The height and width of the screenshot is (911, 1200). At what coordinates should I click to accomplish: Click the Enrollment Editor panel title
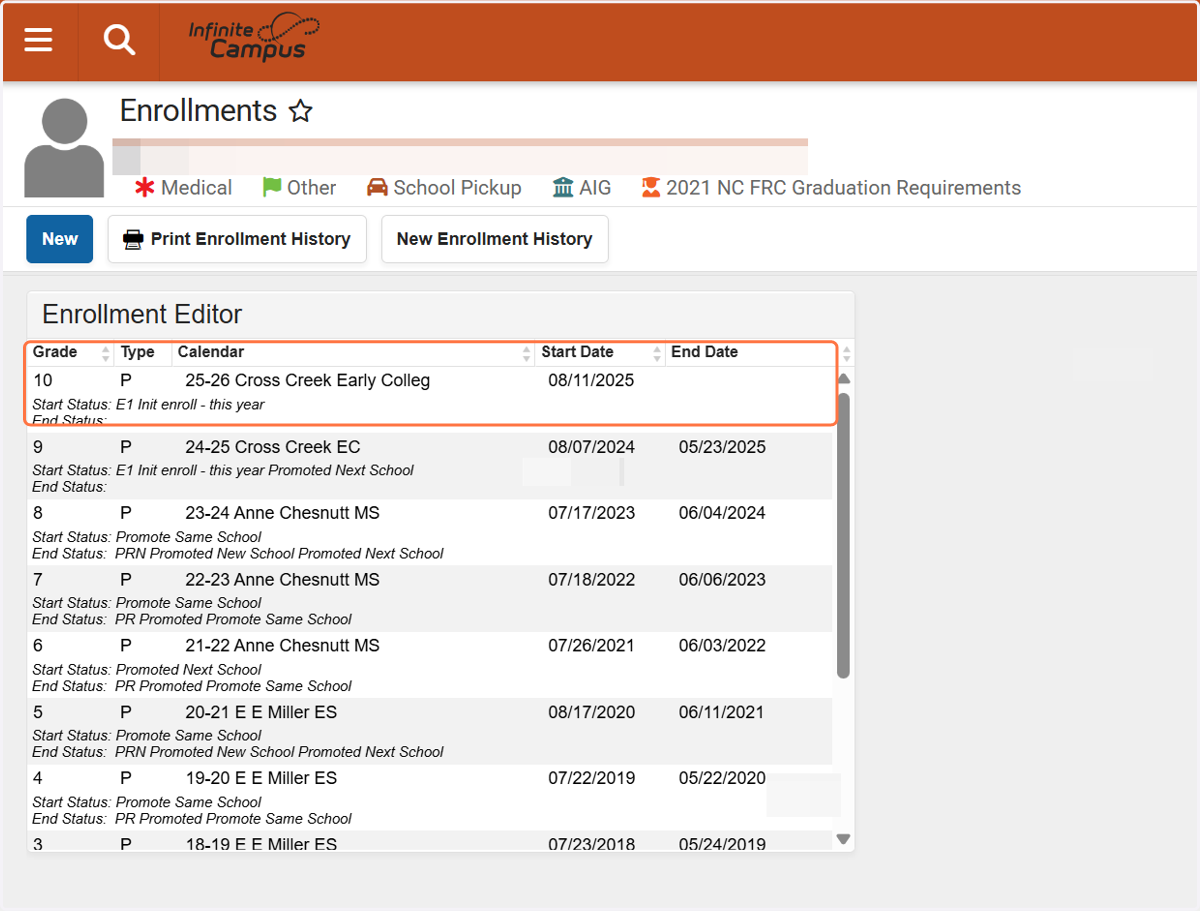point(142,314)
